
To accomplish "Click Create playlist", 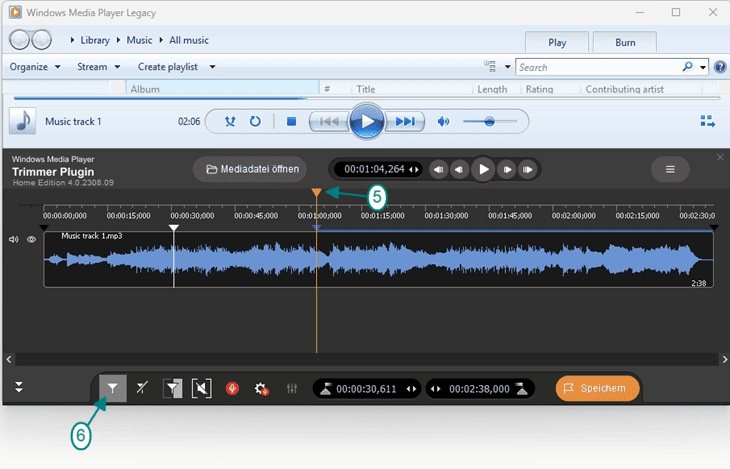I will (x=168, y=67).
